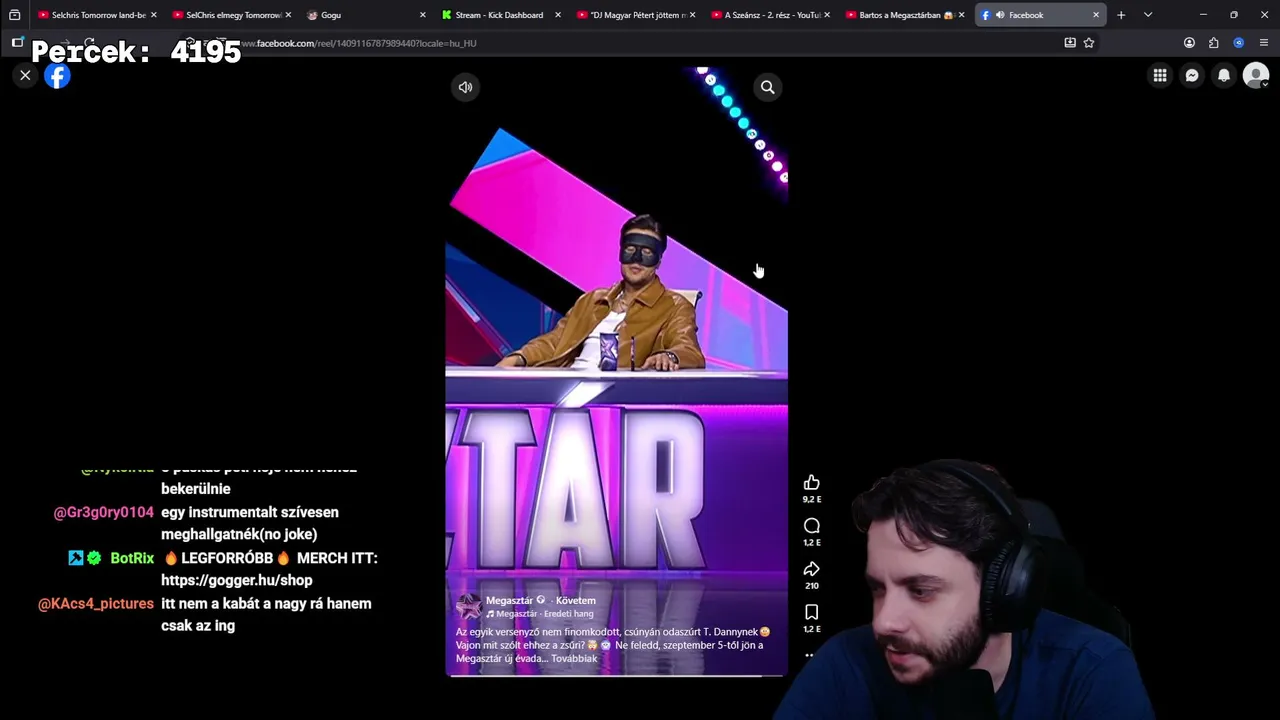The height and width of the screenshot is (720, 1280).
Task: Open Messenger chats icon
Action: [x=1192, y=75]
